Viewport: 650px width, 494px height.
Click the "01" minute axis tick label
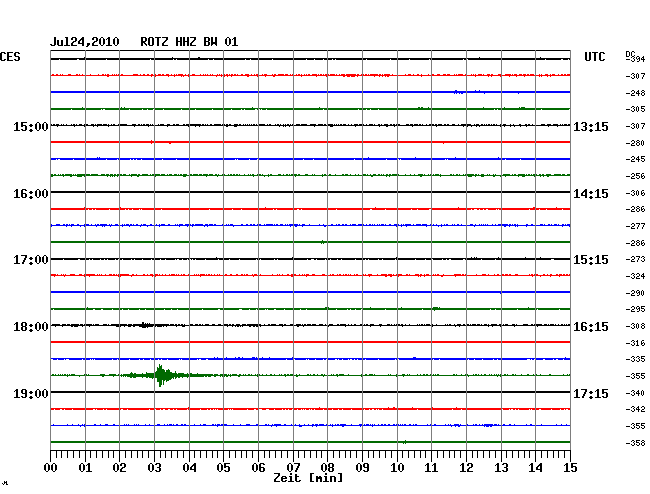85,468
